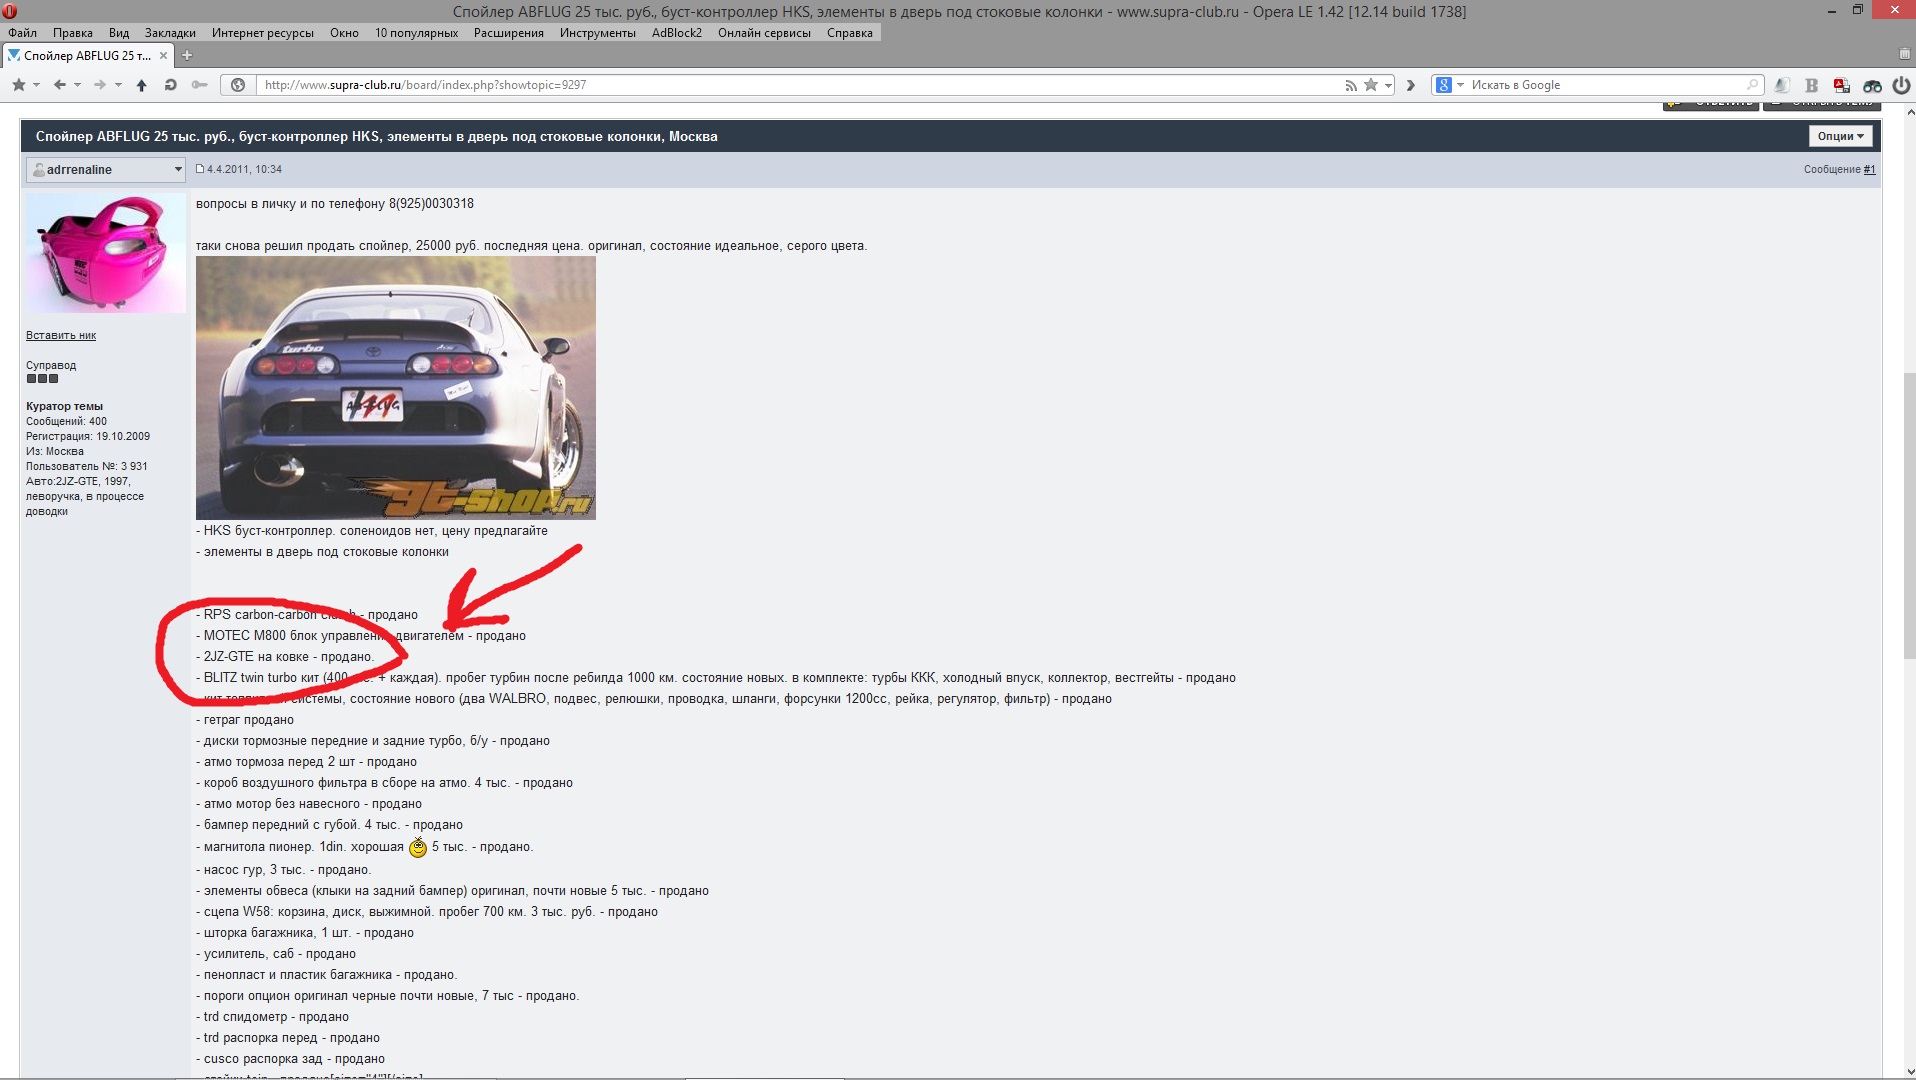Open new tab with plus button
Image resolution: width=1916 pixels, height=1080 pixels.
pyautogui.click(x=187, y=55)
